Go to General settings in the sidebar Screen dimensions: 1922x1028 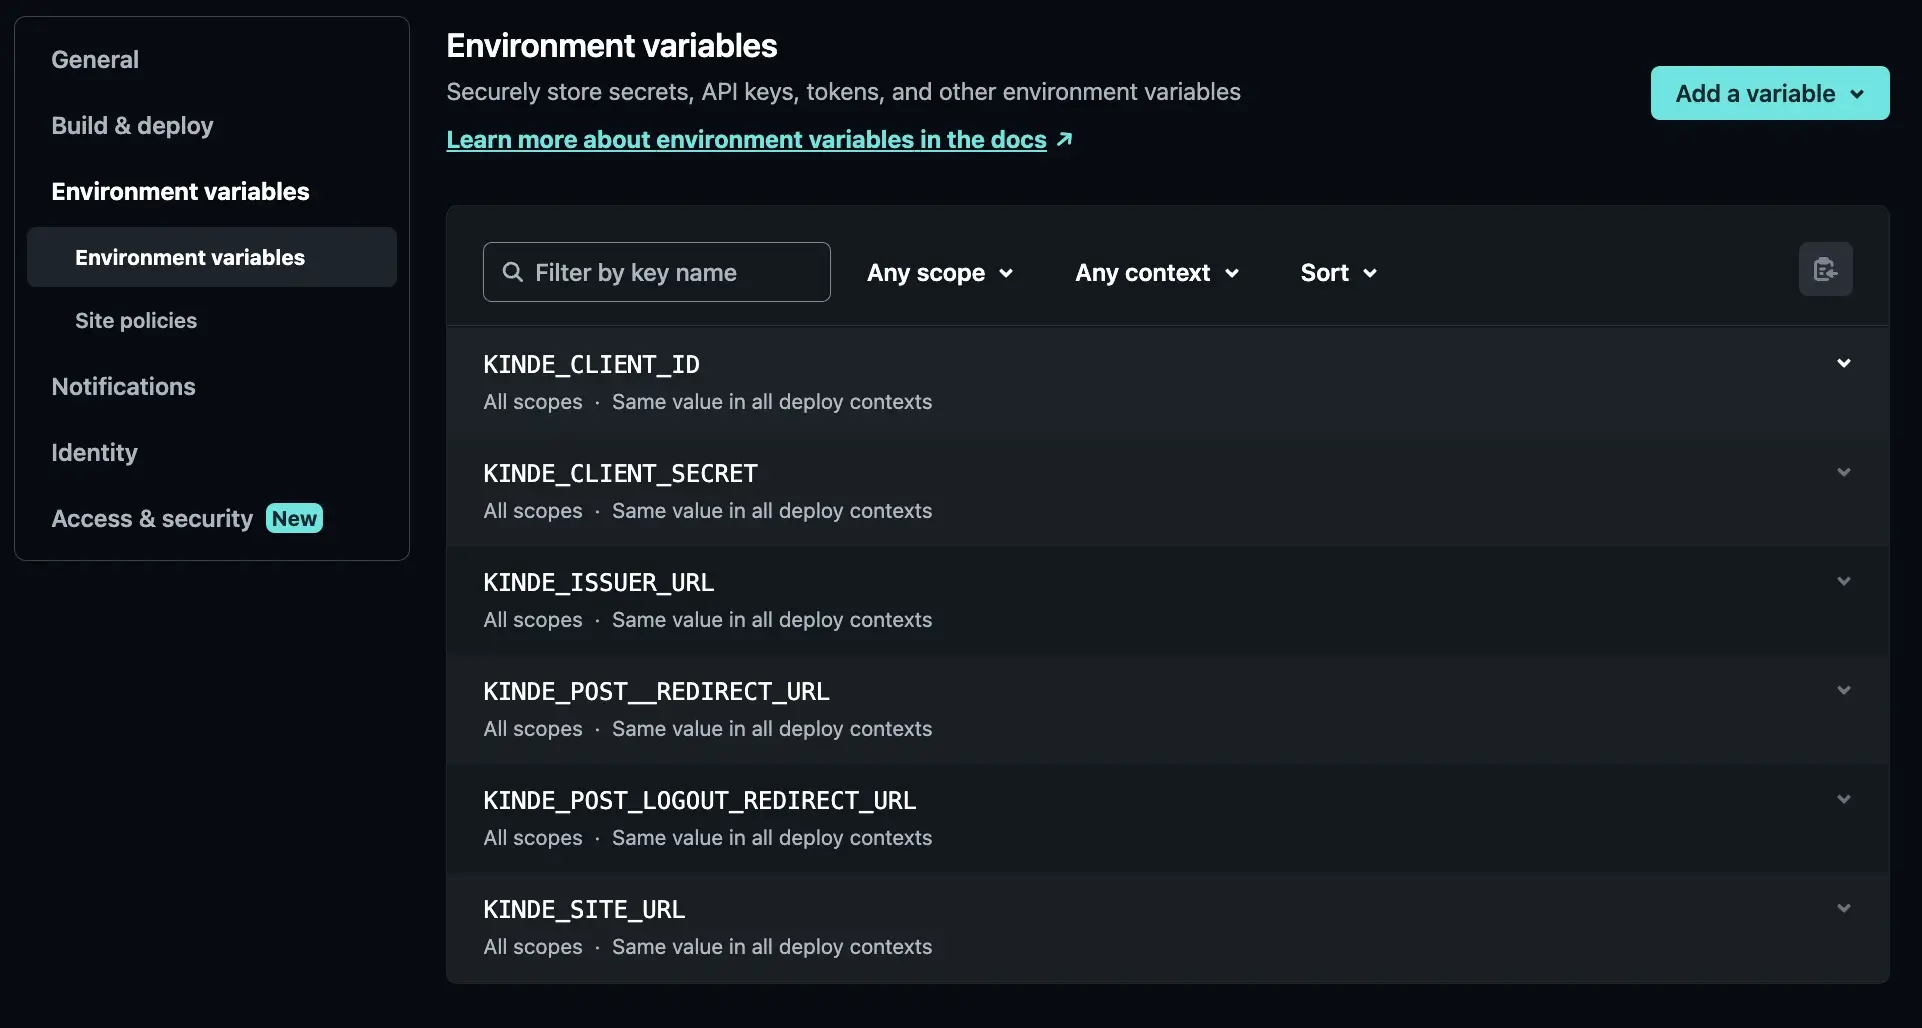point(95,59)
